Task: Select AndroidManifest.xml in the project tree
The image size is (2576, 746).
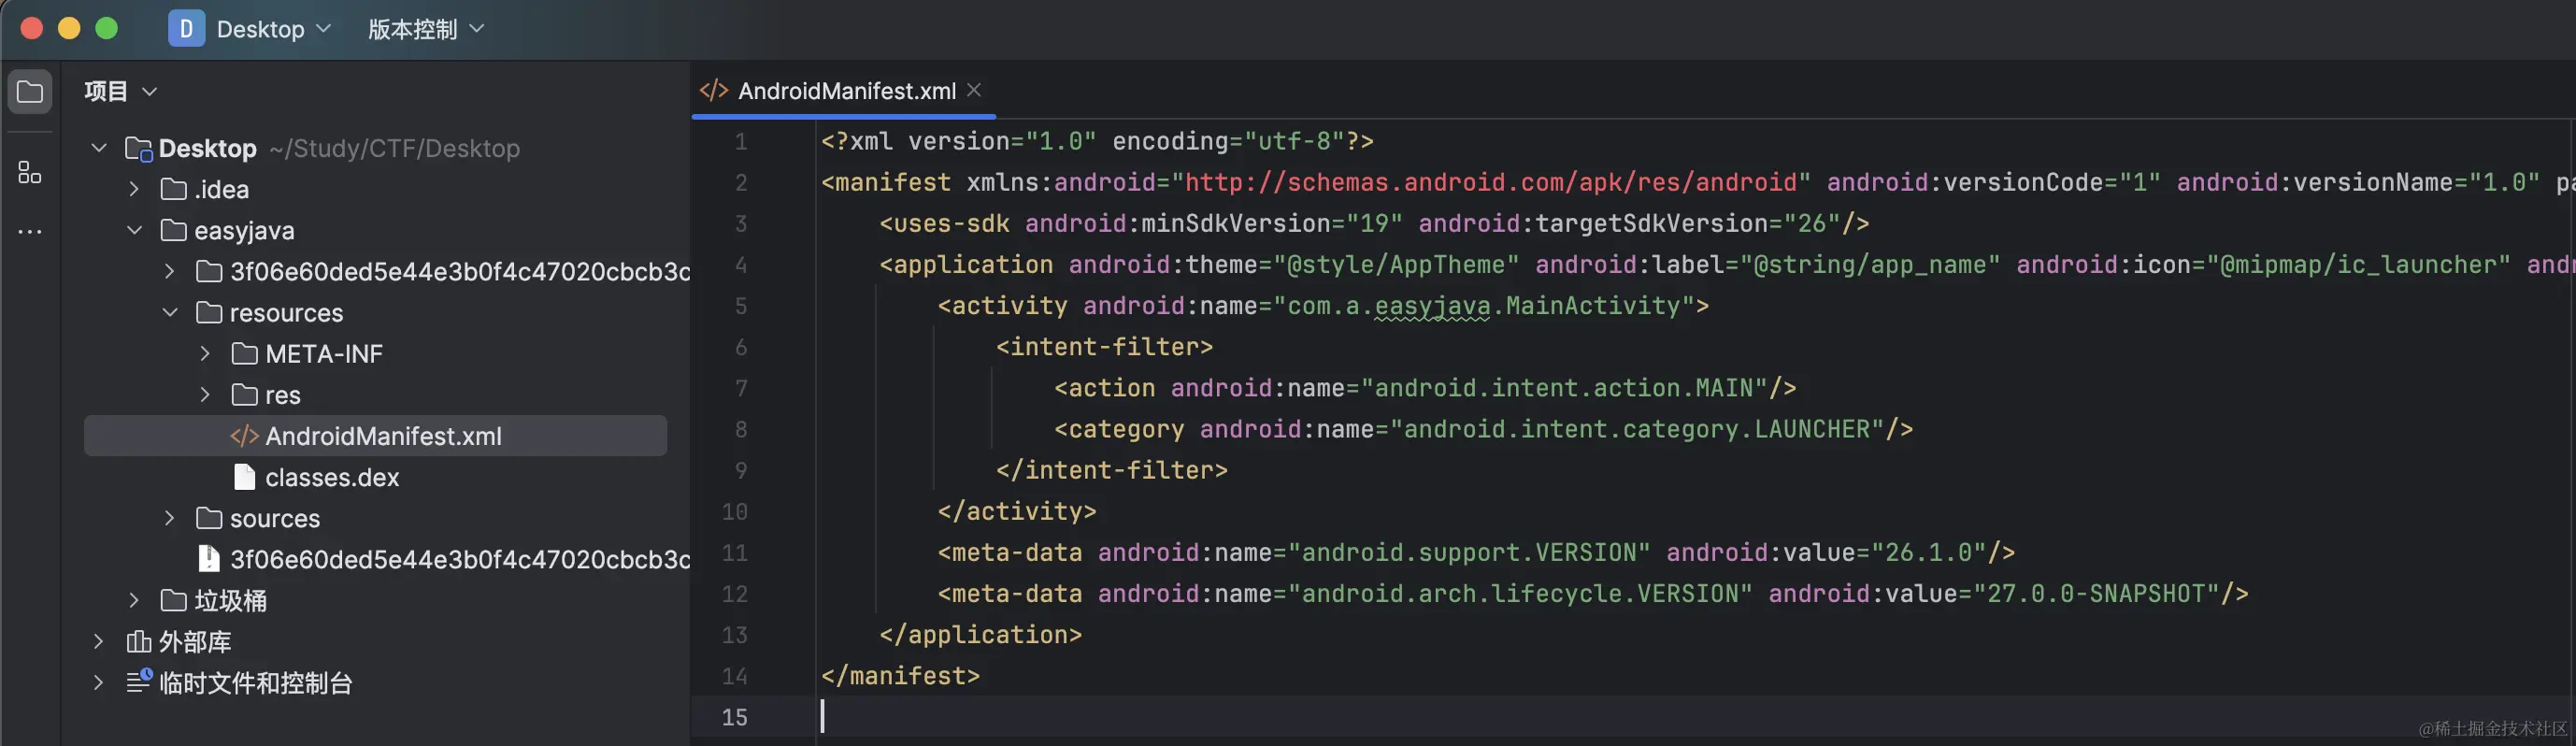Action: pyautogui.click(x=383, y=436)
